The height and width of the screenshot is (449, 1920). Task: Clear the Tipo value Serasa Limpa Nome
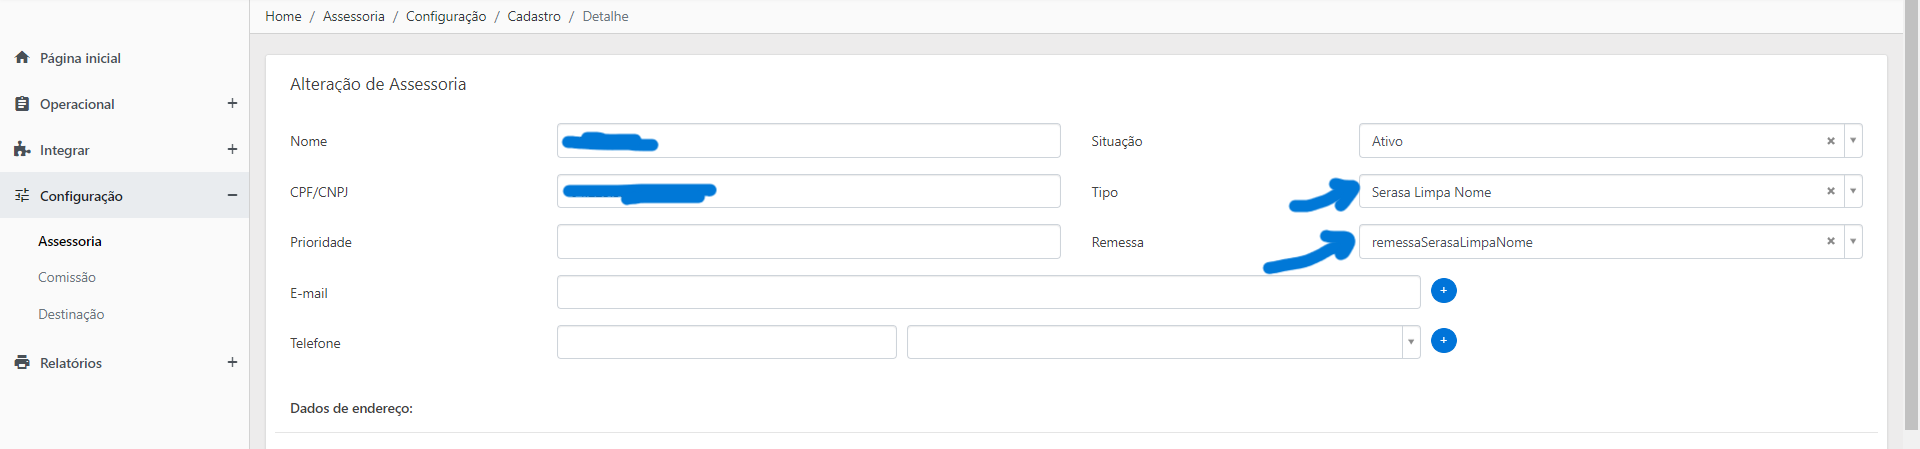point(1830,191)
